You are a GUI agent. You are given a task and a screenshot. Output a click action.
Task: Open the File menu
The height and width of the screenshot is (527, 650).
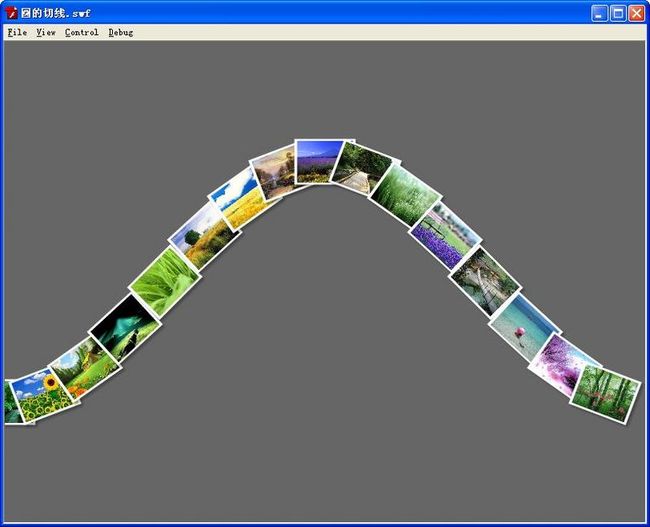click(x=17, y=32)
